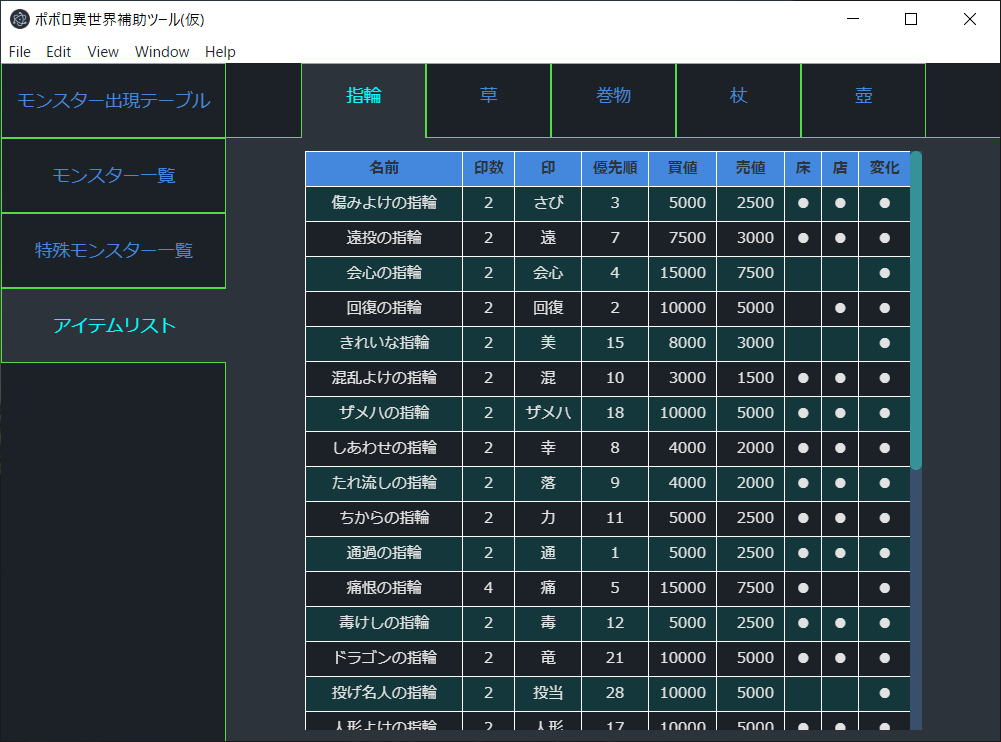Click the 床 dot in 痛恨の指輪 row
The height and width of the screenshot is (742, 1001).
(x=803, y=588)
